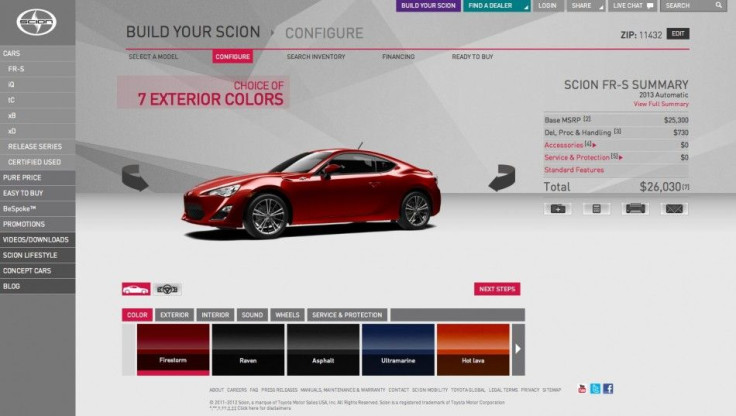Start Live Chat
Viewport: 736px width, 416px height.
tap(633, 6)
